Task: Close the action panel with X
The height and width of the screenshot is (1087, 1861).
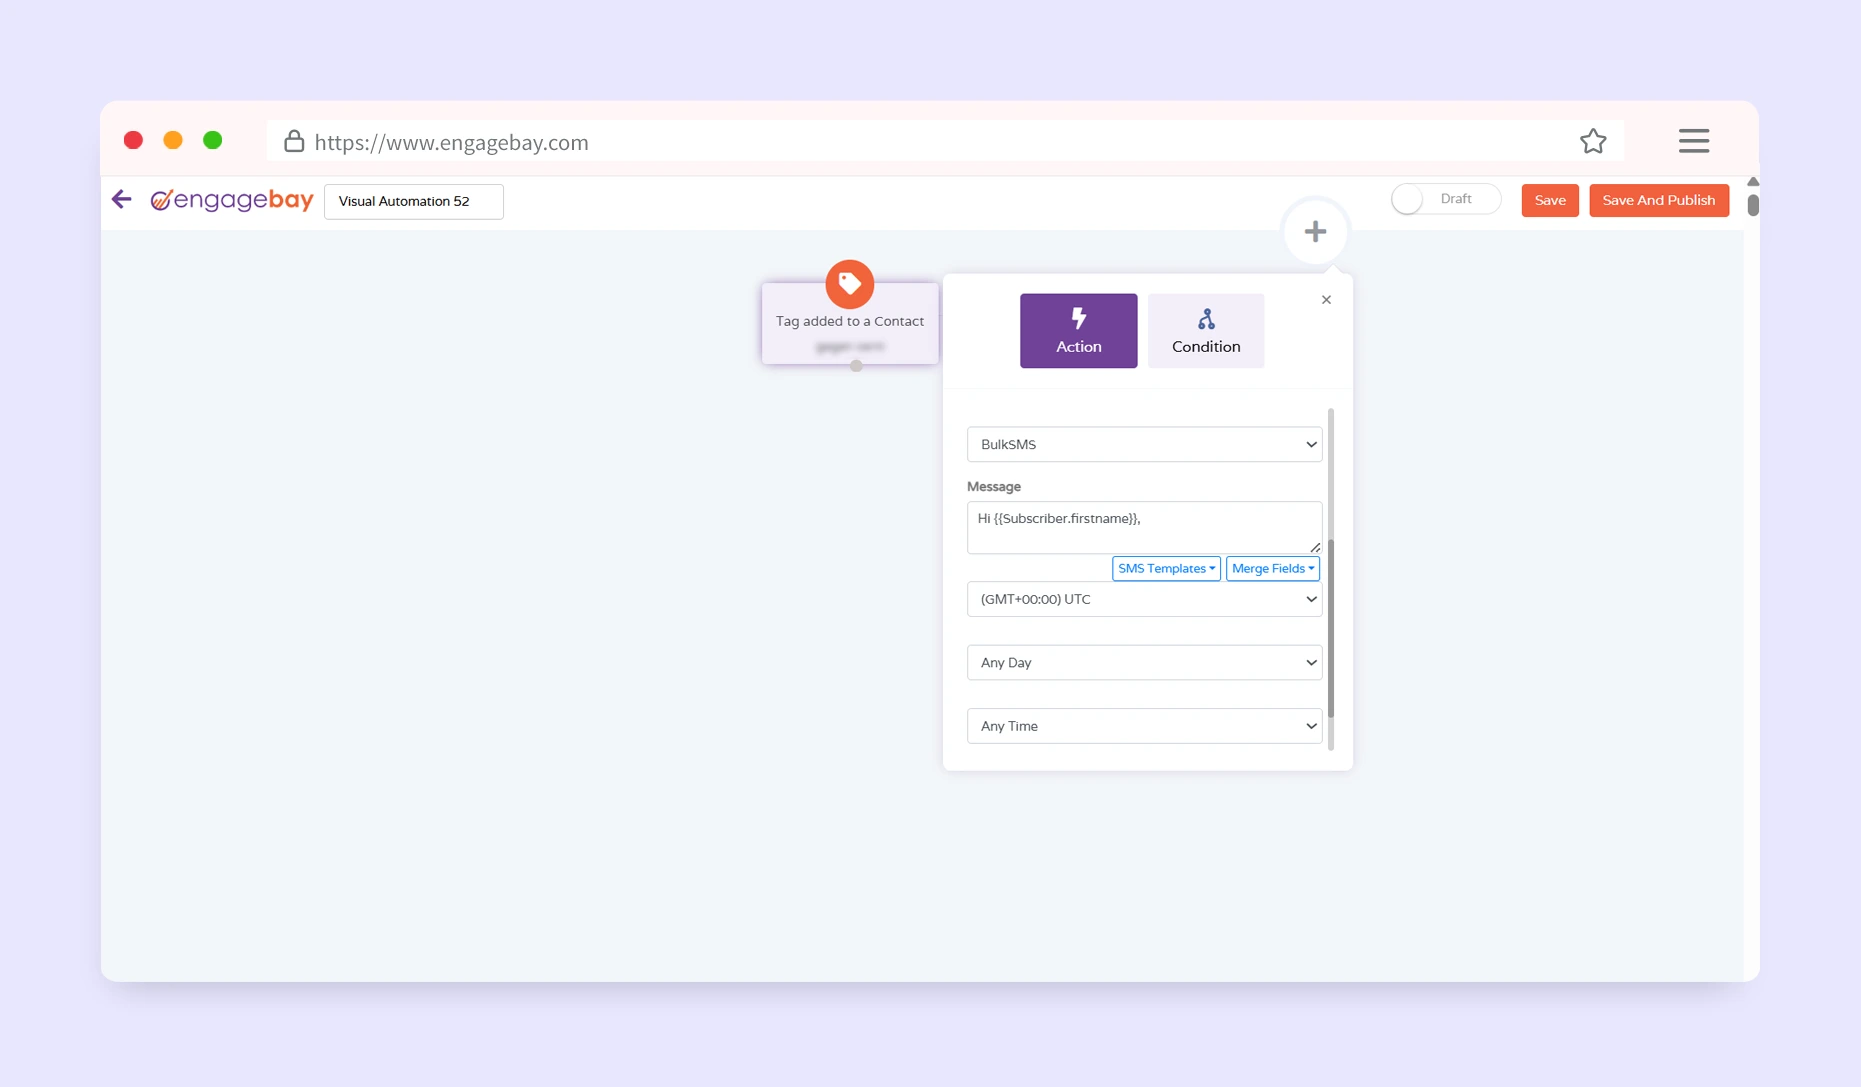Action: pos(1326,300)
